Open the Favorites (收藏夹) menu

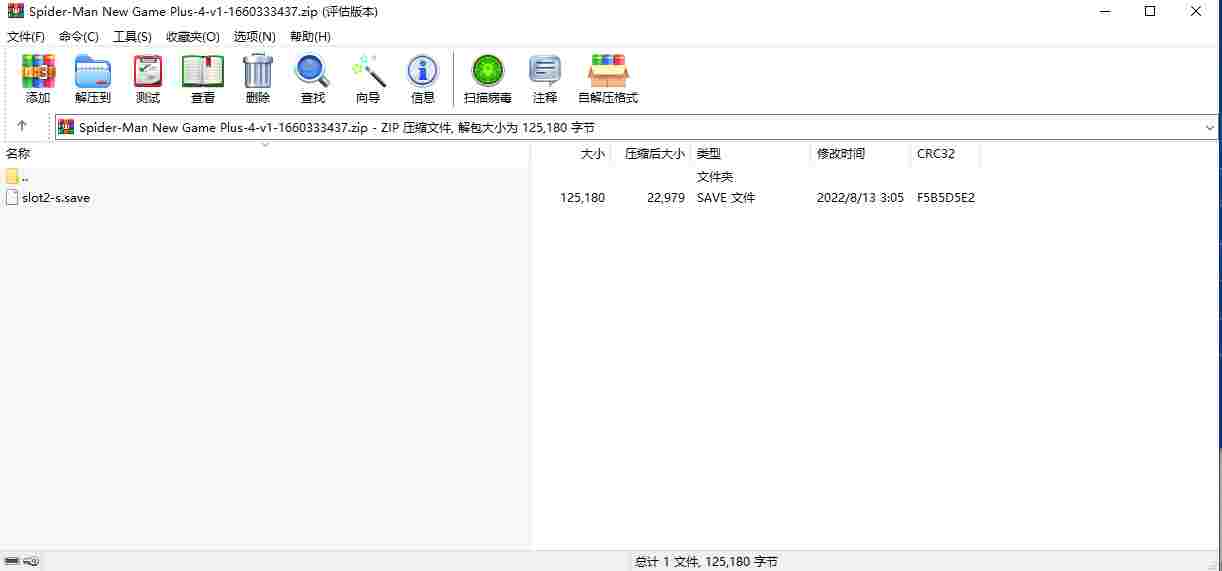[x=193, y=36]
